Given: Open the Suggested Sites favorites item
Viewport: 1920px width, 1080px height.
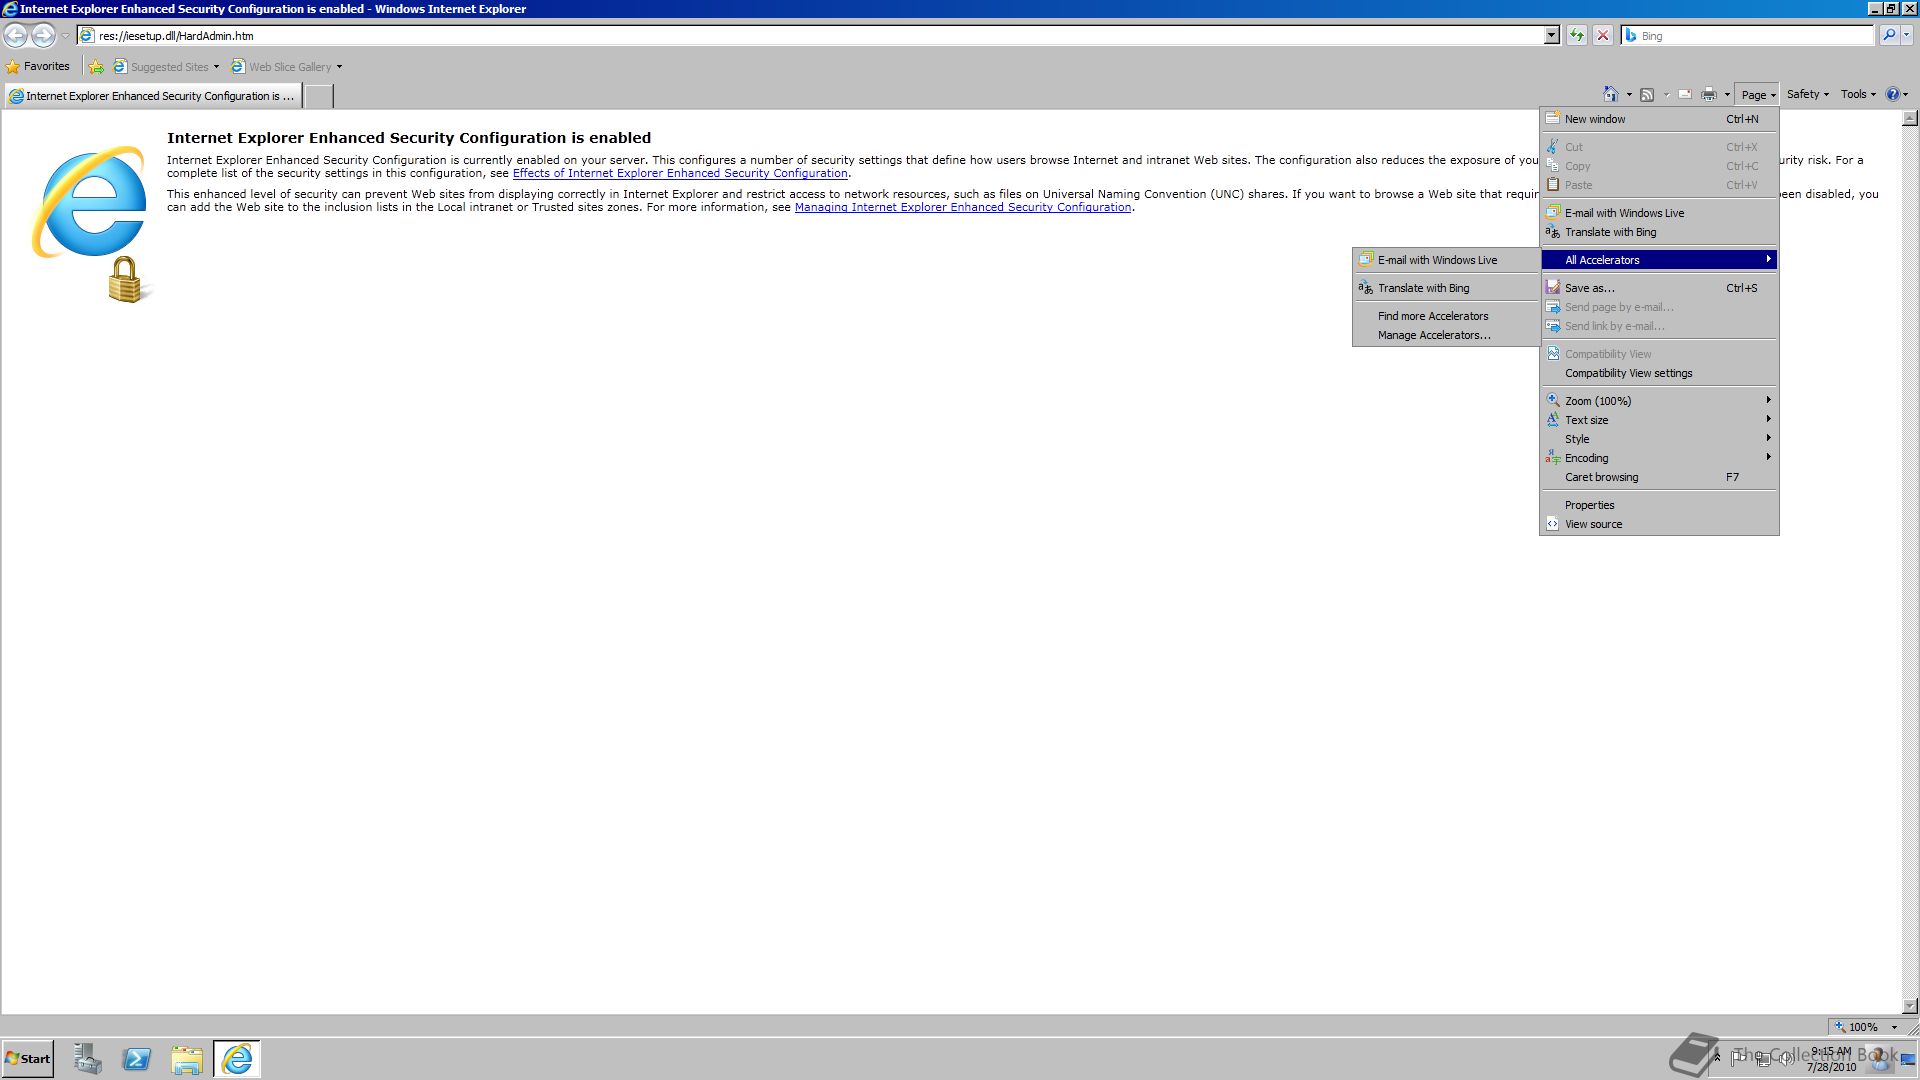Looking at the screenshot, I should pos(166,67).
